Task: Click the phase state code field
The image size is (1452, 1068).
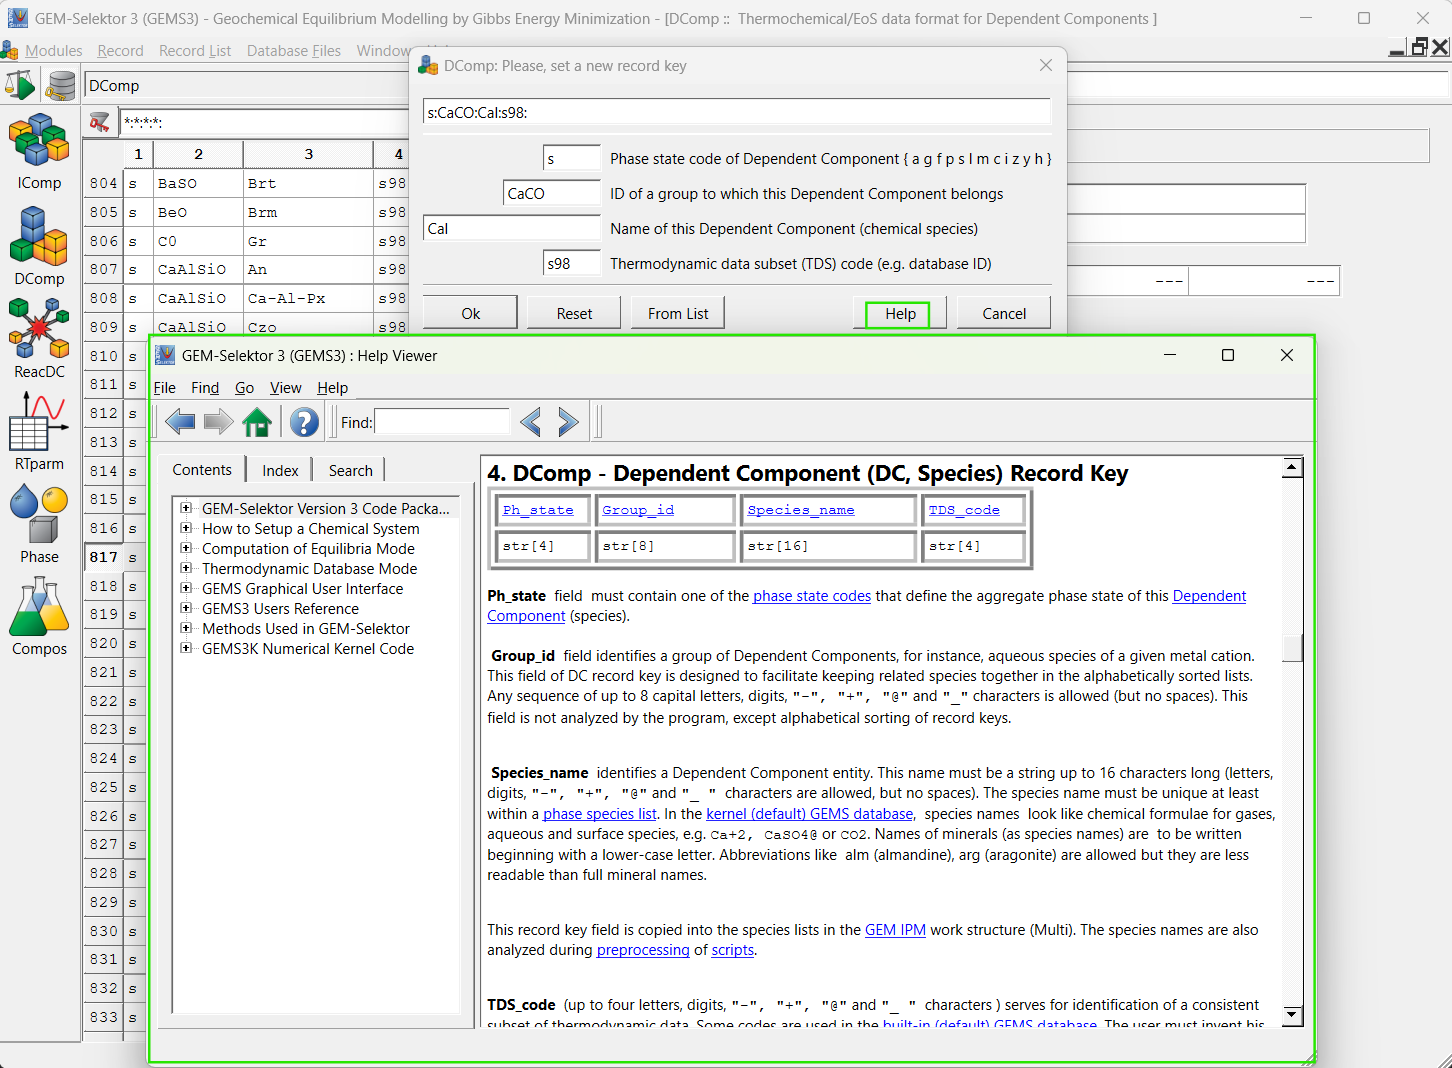Action: coord(572,158)
